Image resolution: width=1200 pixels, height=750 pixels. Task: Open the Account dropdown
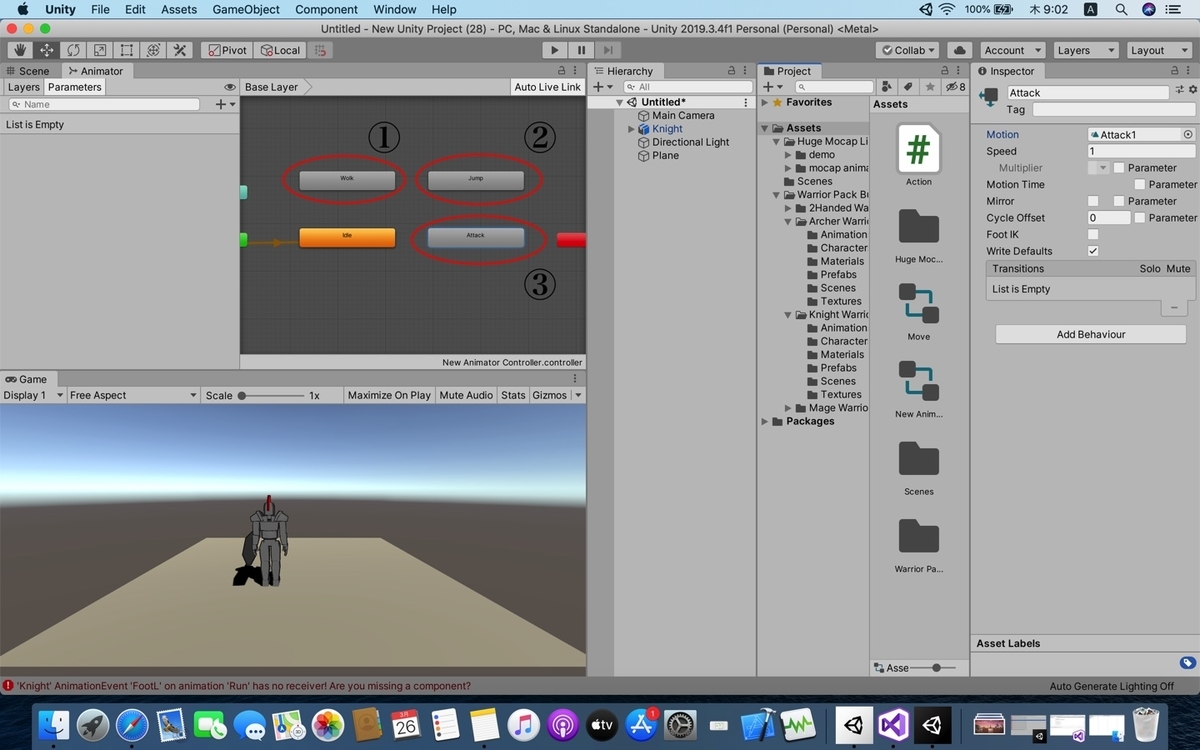(x=1011, y=50)
